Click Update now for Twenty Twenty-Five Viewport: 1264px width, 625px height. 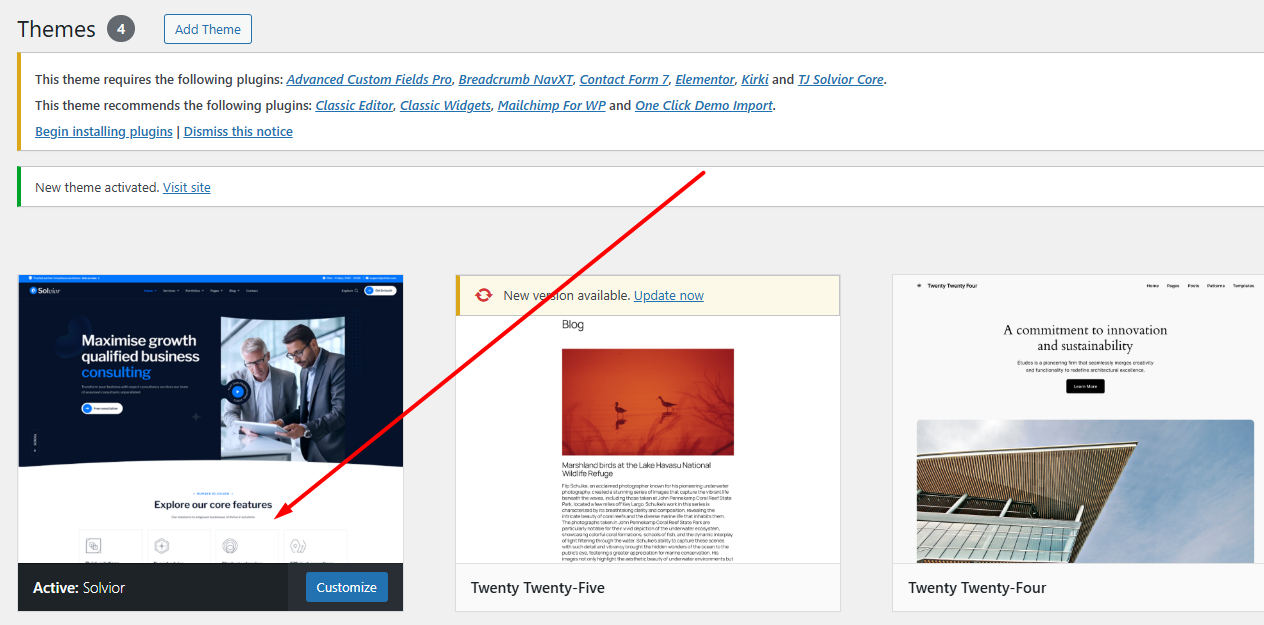coord(669,295)
